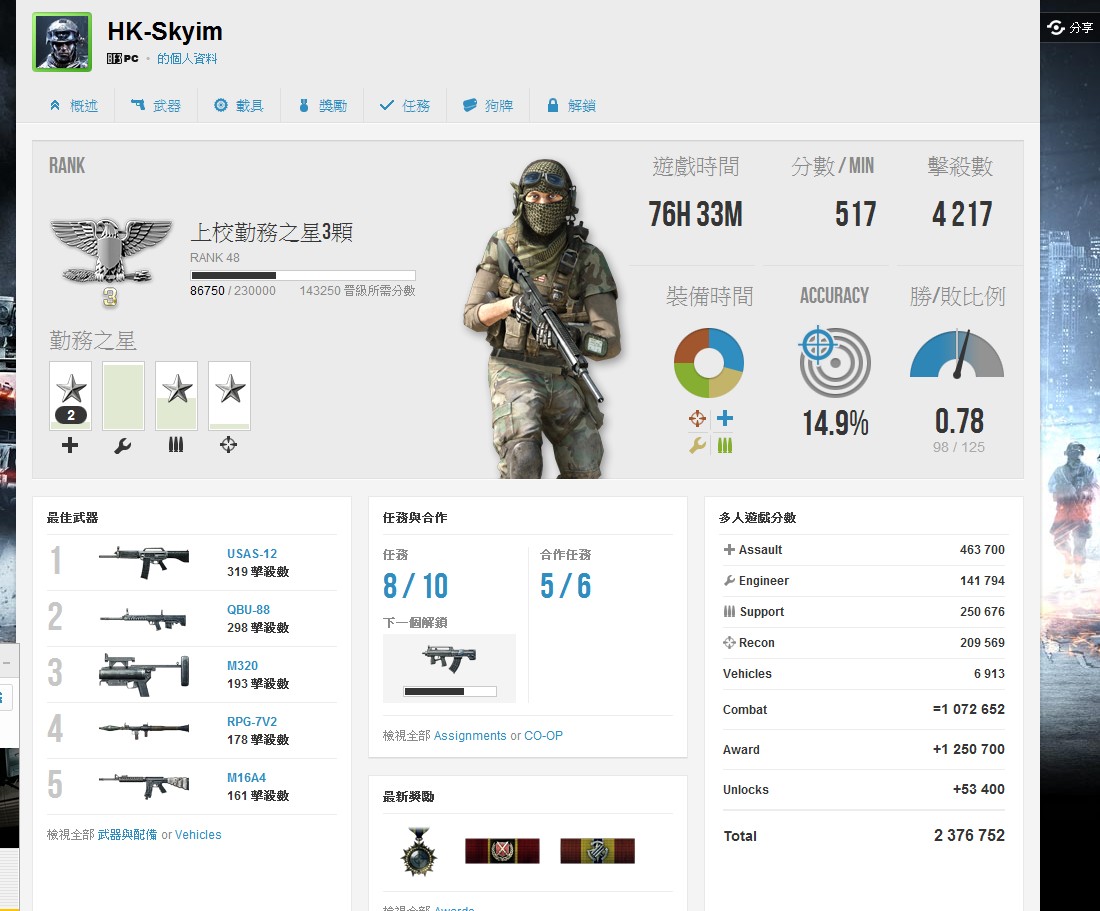Select the Assault service star card
This screenshot has width=1100, height=911.
click(70, 396)
